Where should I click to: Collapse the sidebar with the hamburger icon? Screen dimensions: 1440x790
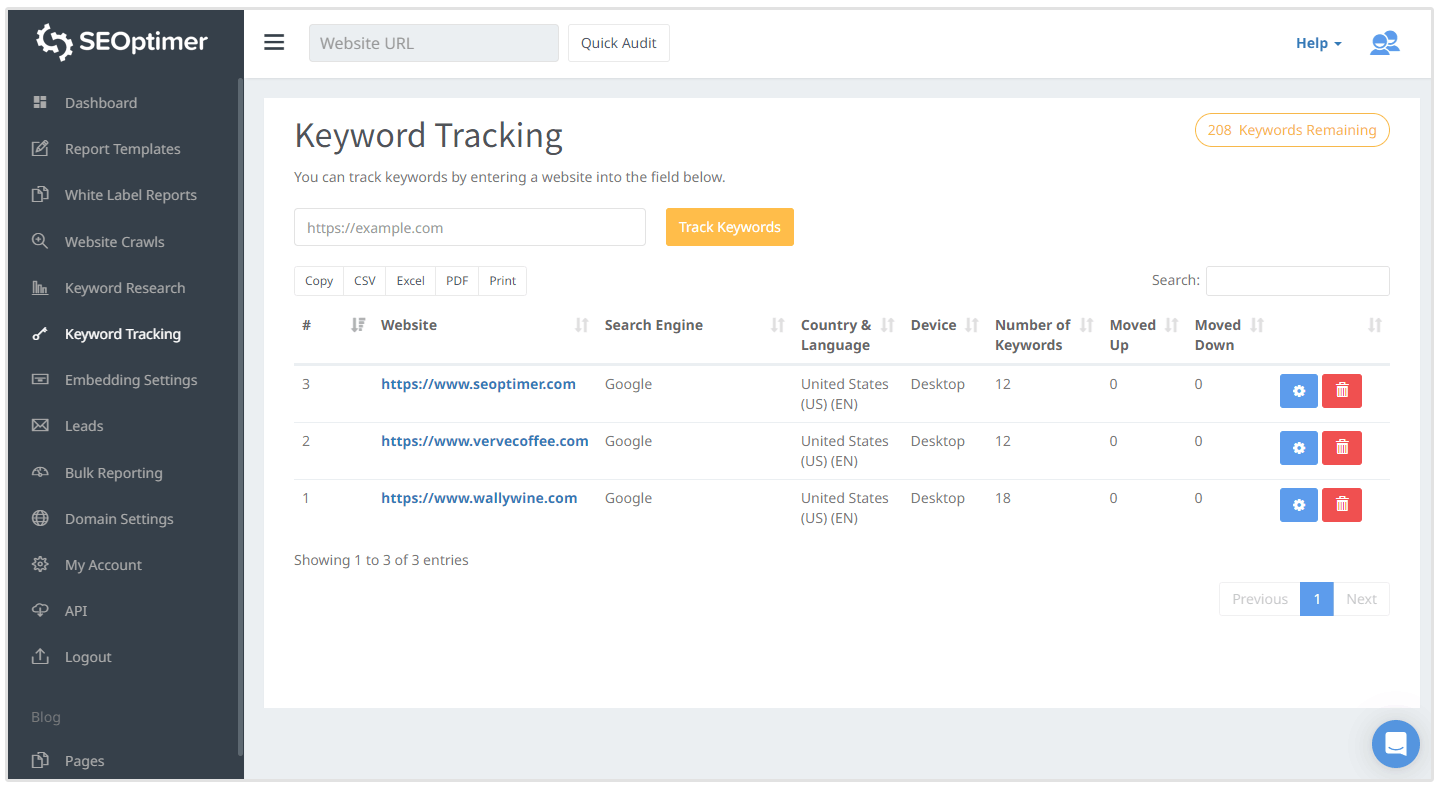coord(274,42)
